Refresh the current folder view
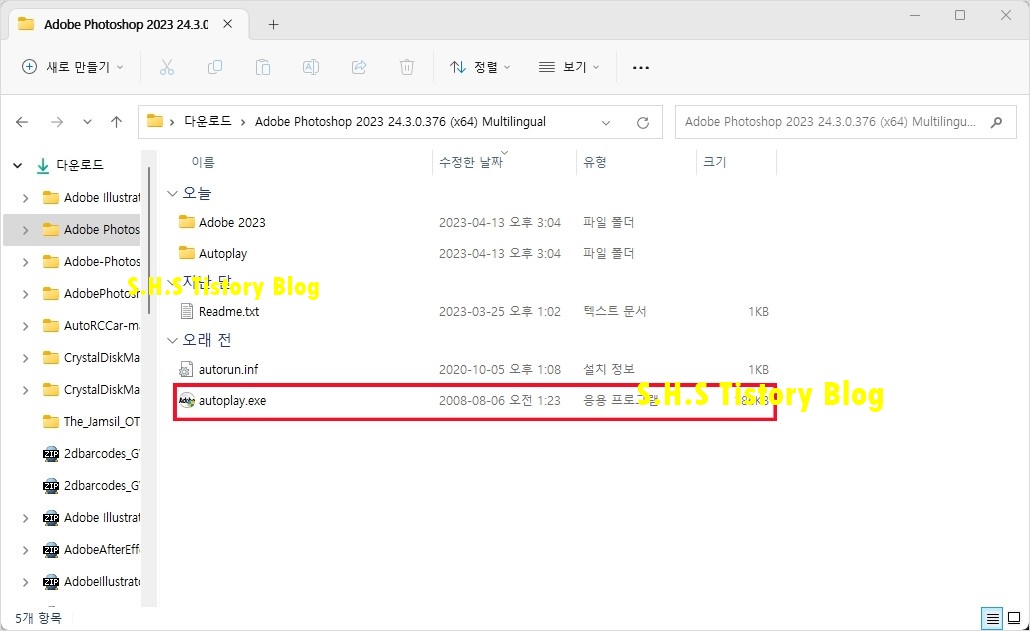Screen dimensions: 1030x631 click(x=643, y=122)
